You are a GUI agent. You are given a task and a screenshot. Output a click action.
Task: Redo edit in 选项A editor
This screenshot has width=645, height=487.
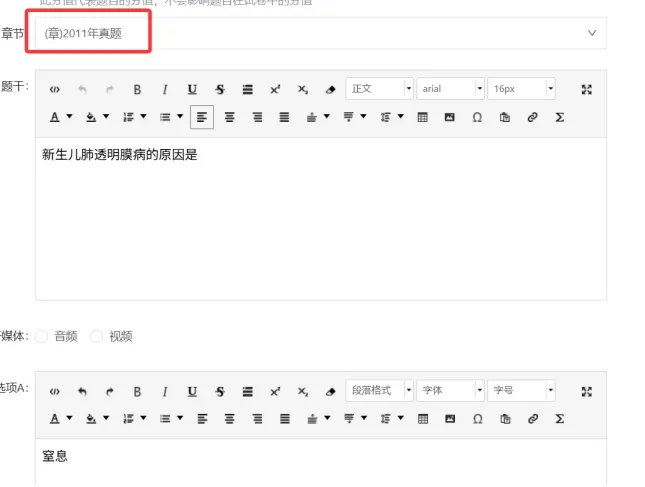coord(109,392)
